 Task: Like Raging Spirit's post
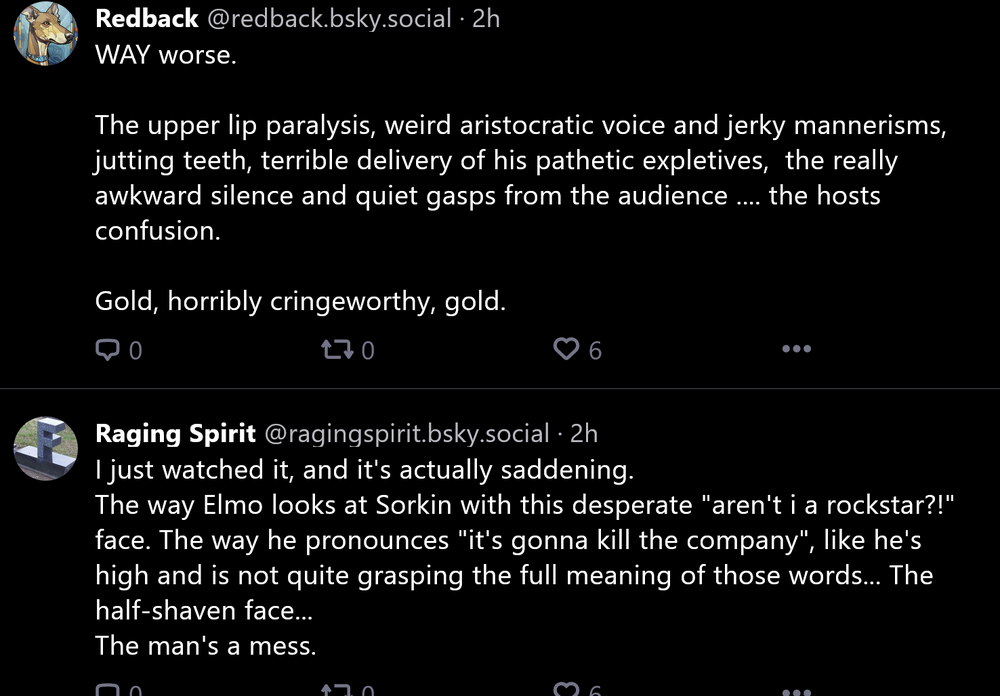pos(567,689)
